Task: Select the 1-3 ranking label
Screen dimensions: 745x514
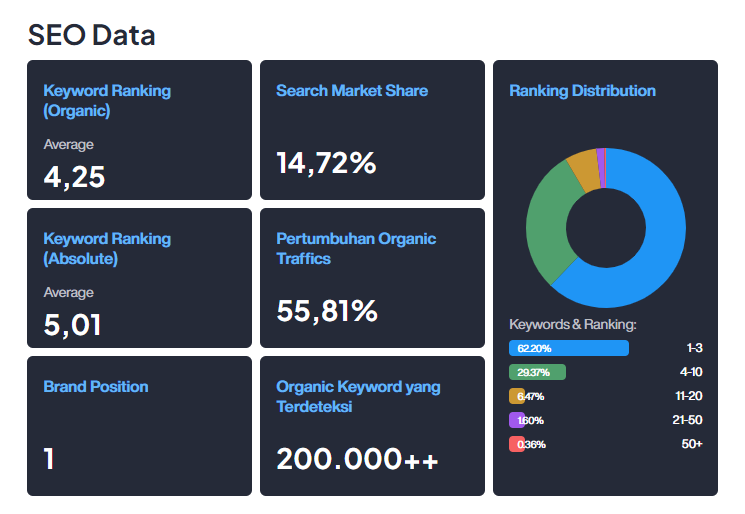Action: click(695, 348)
